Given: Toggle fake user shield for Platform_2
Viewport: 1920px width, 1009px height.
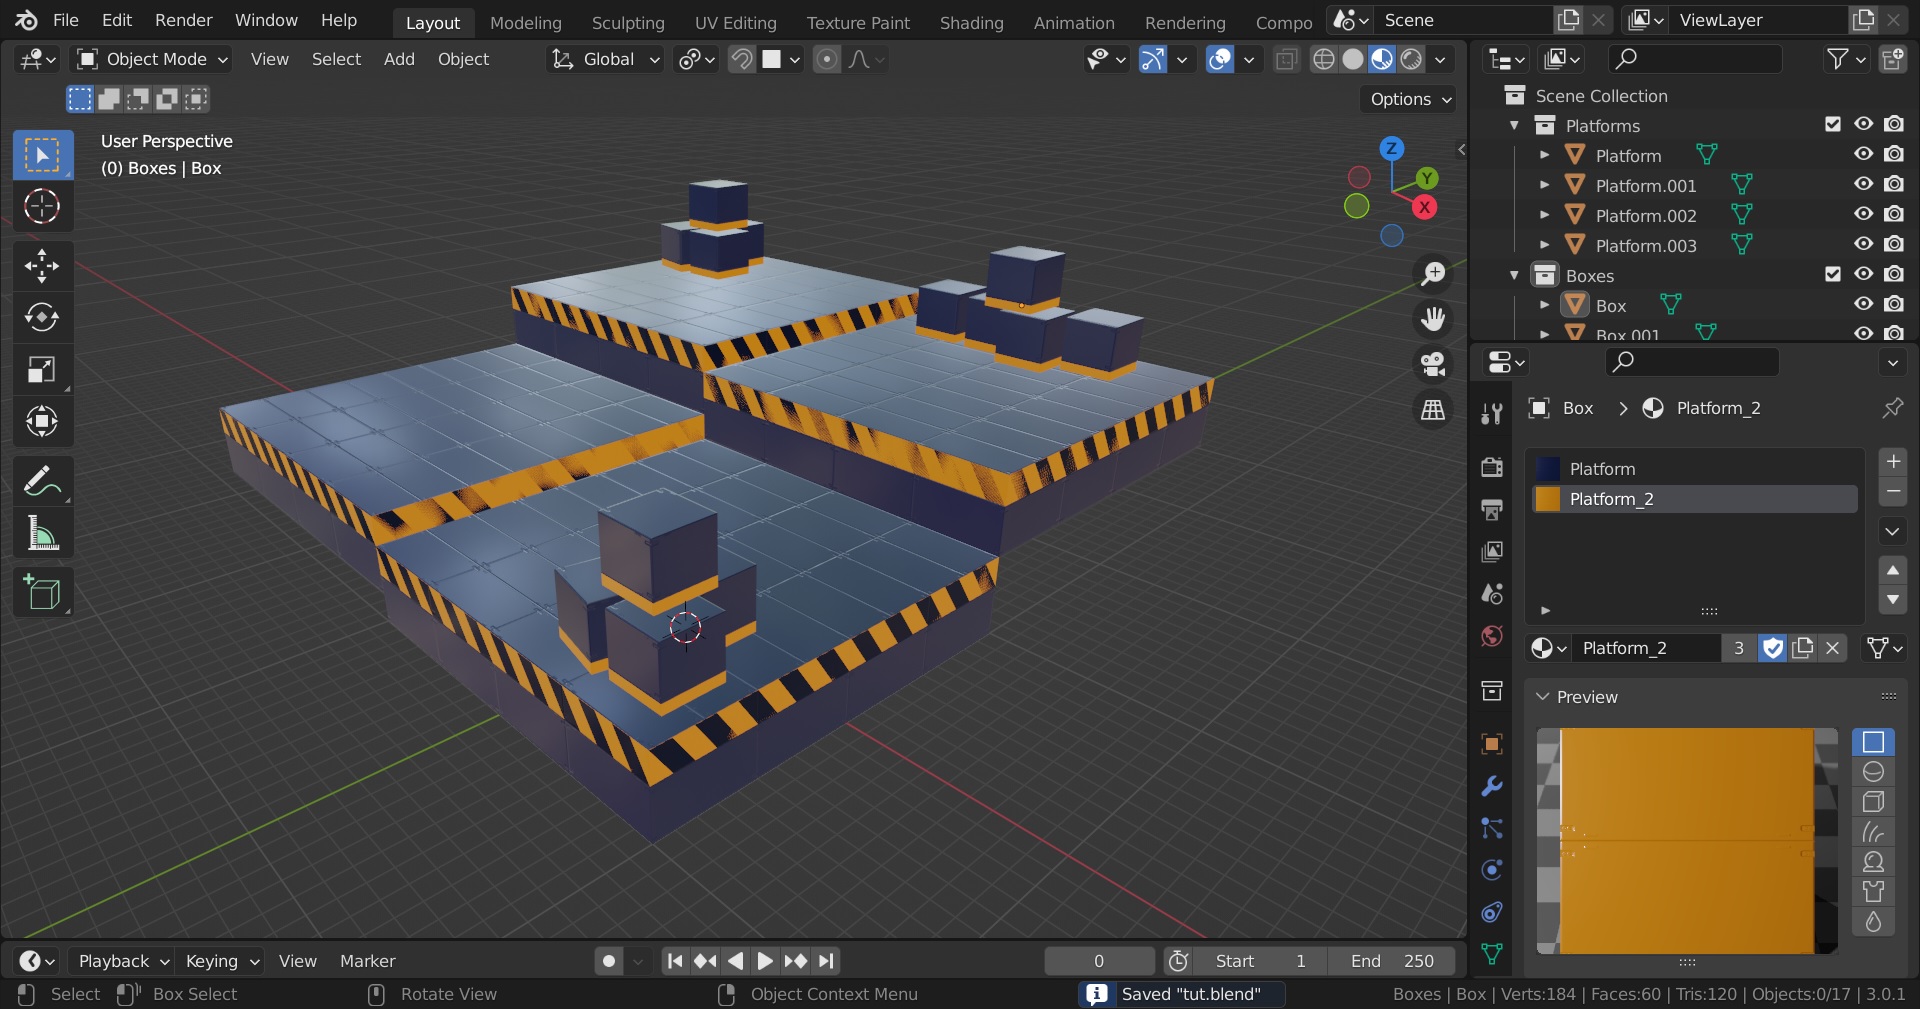Looking at the screenshot, I should pos(1772,648).
